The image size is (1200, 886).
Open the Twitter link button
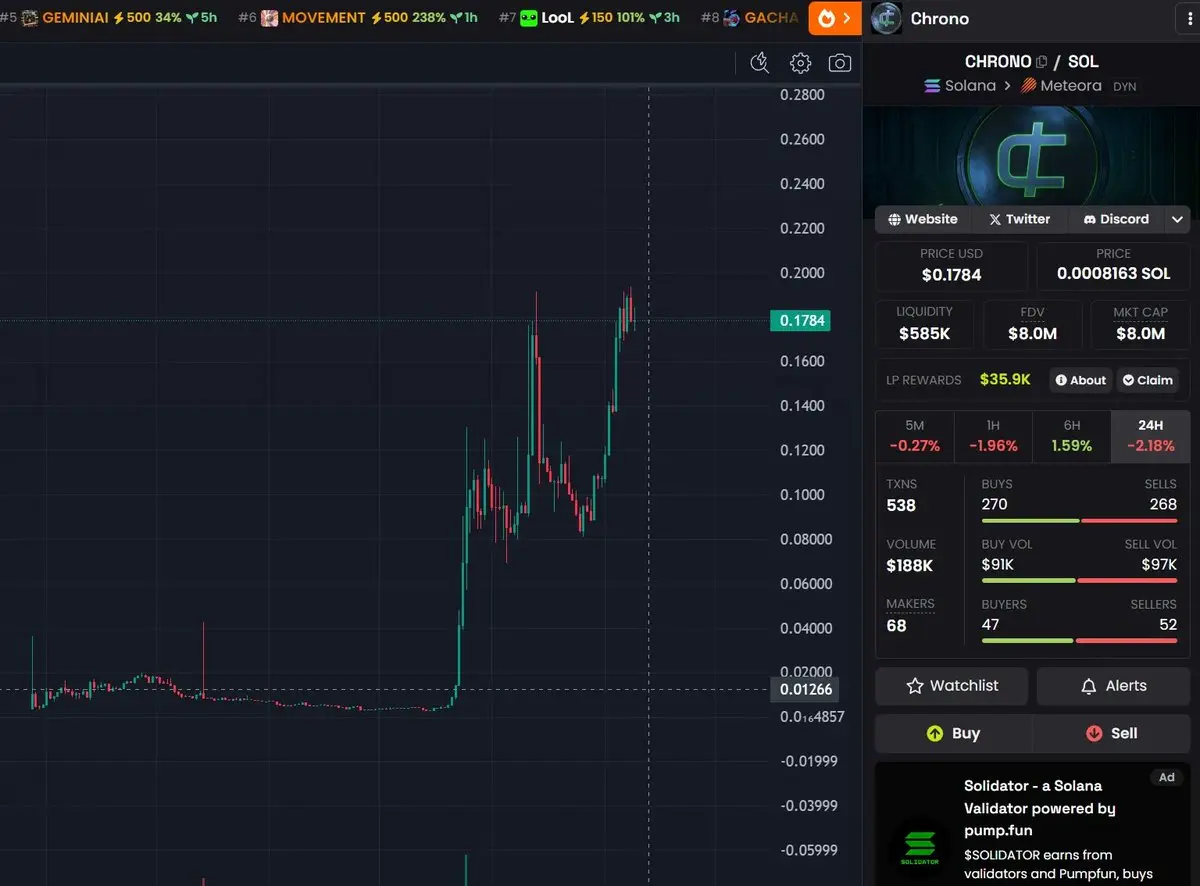[1020, 219]
